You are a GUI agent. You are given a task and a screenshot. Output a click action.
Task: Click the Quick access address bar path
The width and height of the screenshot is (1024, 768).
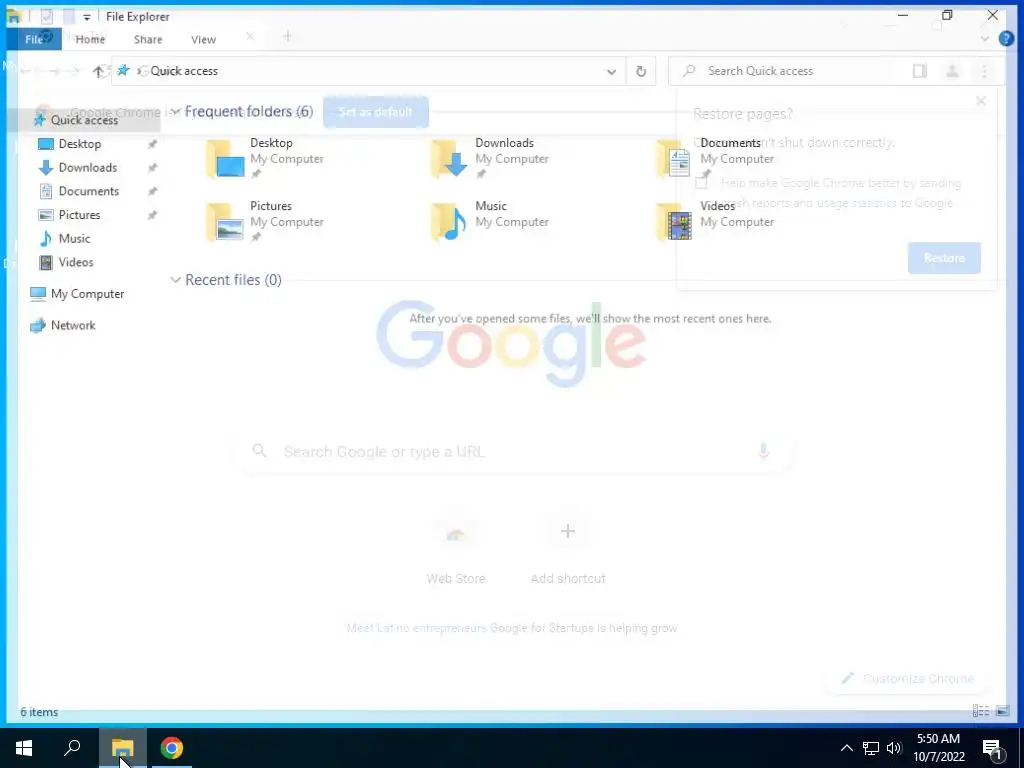point(184,71)
